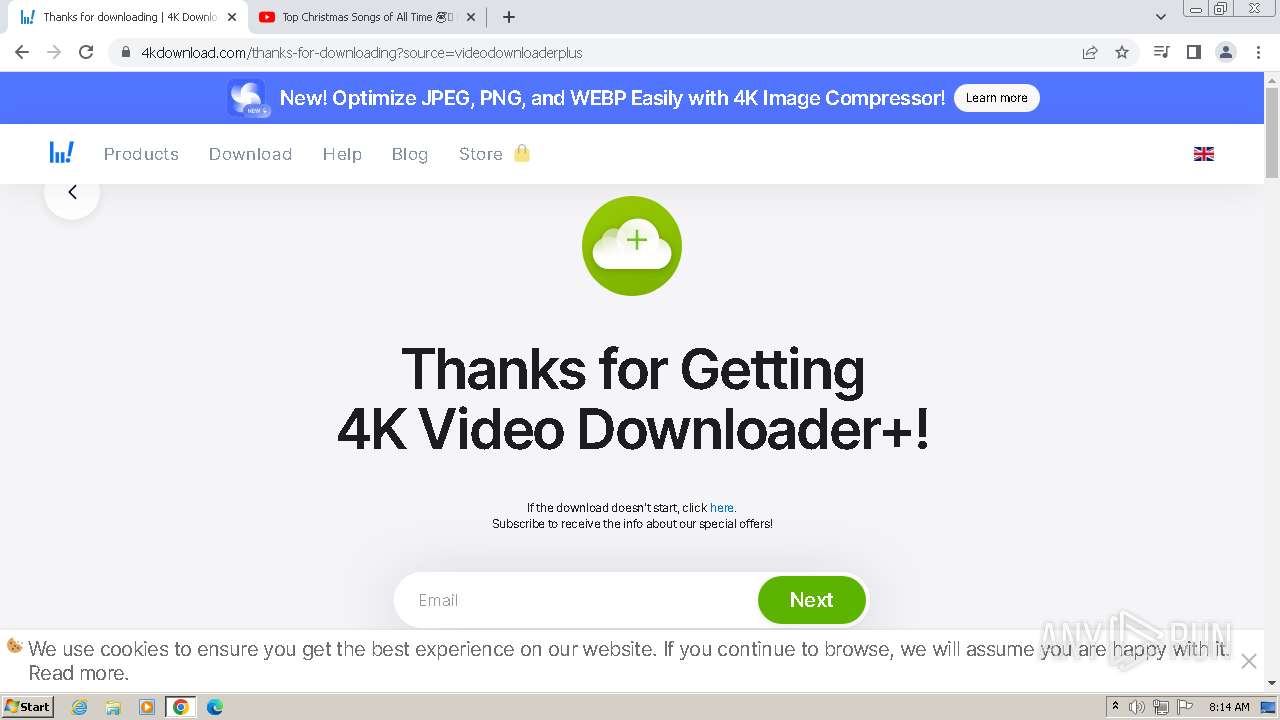Click the browser forward arrow
The width and height of the screenshot is (1280, 720).
click(54, 52)
